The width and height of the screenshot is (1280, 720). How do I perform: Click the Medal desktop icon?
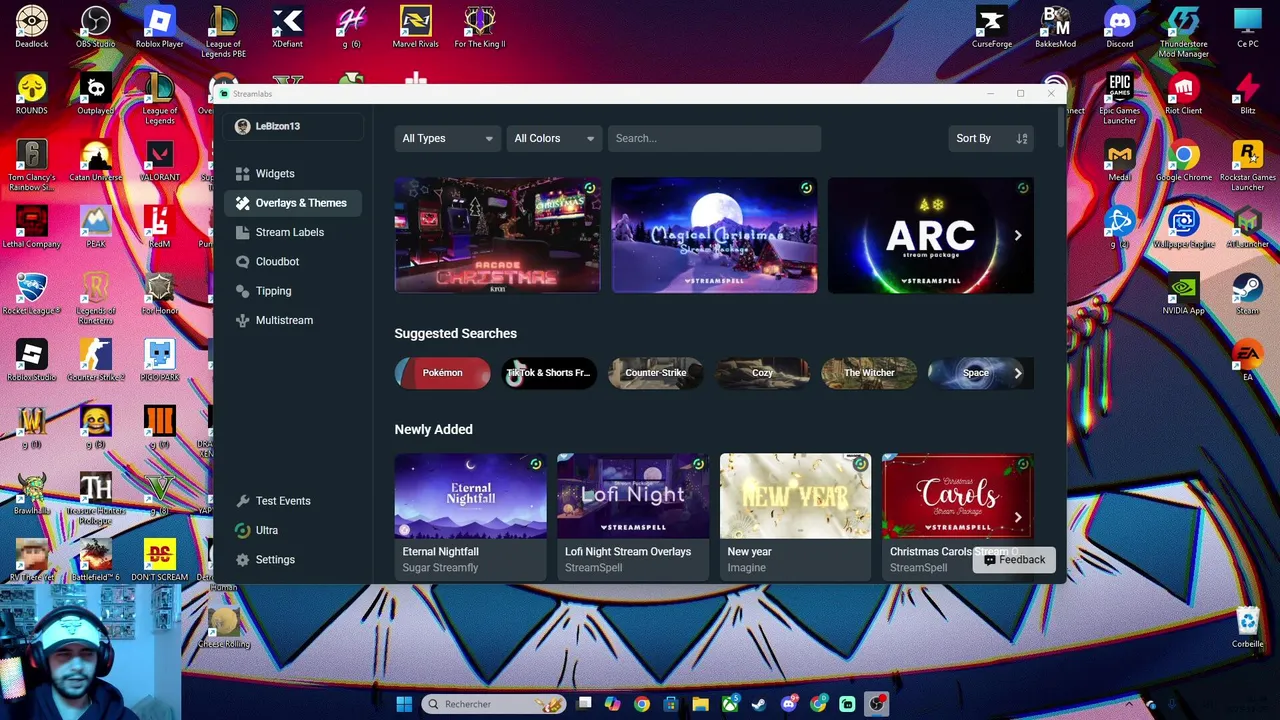pyautogui.click(x=1120, y=161)
